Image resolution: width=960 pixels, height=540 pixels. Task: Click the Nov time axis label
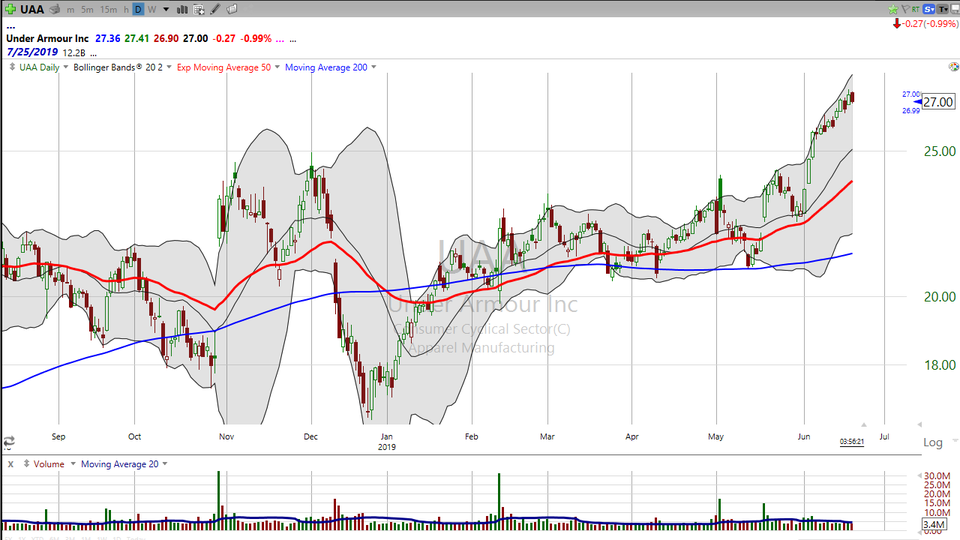point(227,437)
